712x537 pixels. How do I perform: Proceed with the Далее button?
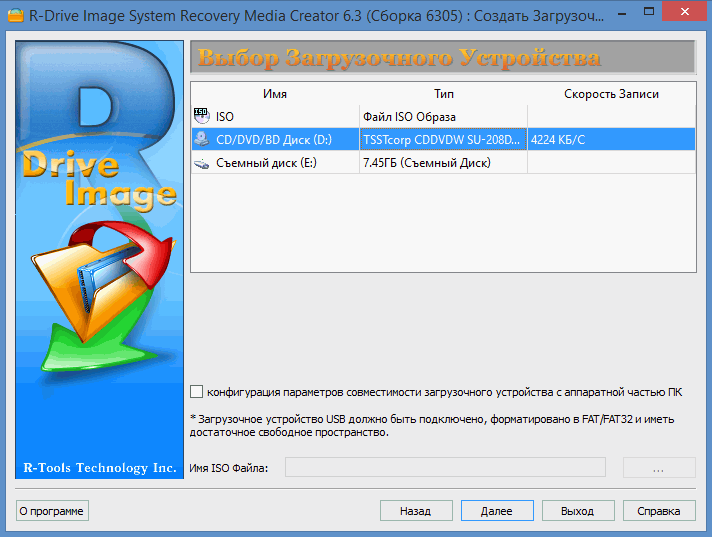pyautogui.click(x=497, y=511)
